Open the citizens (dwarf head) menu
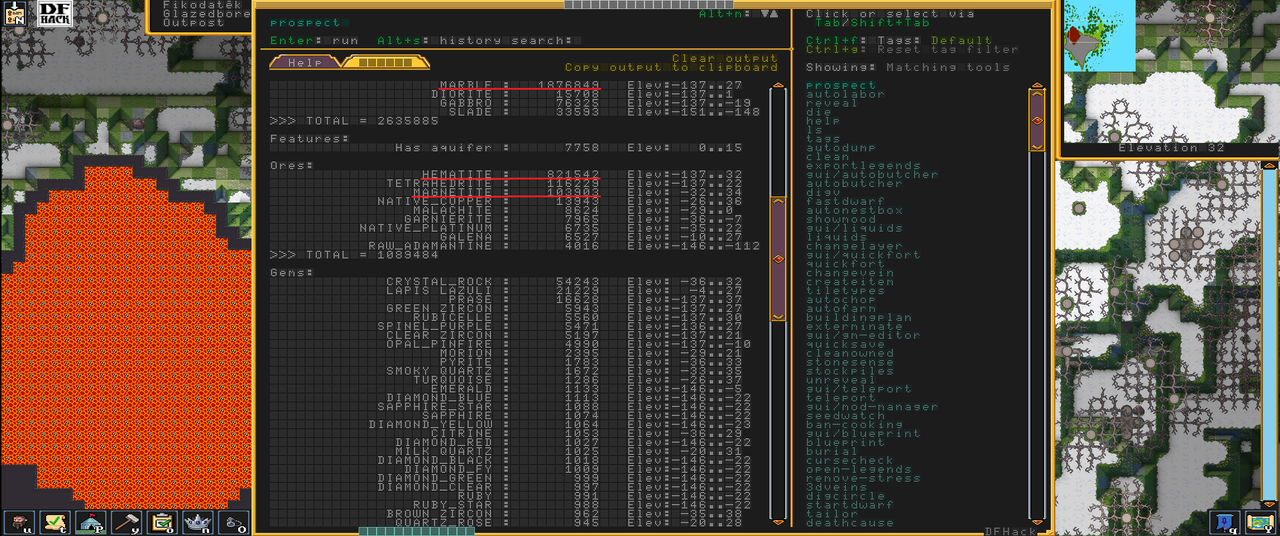 [19, 521]
